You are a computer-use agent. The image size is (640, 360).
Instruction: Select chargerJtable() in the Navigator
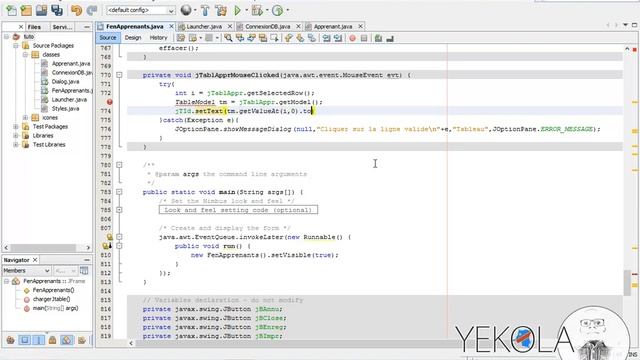pyautogui.click(x=51, y=299)
